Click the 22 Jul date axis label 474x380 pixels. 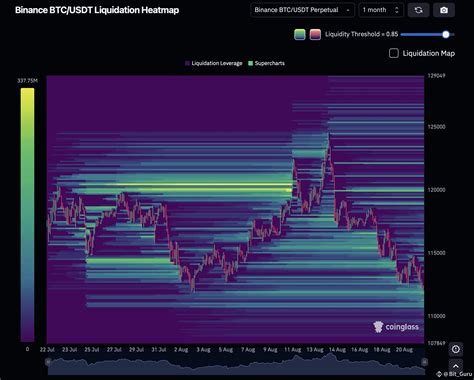click(x=47, y=350)
